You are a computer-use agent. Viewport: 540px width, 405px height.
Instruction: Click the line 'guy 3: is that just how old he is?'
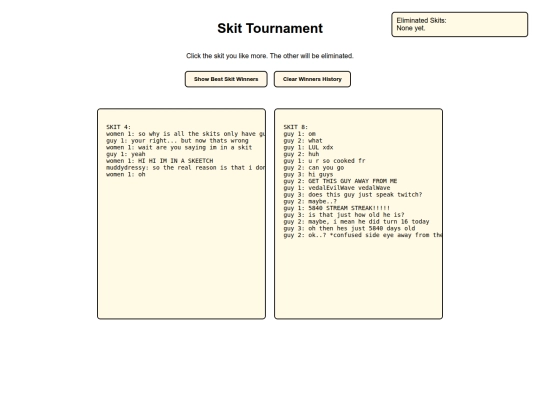pyautogui.click(x=344, y=215)
